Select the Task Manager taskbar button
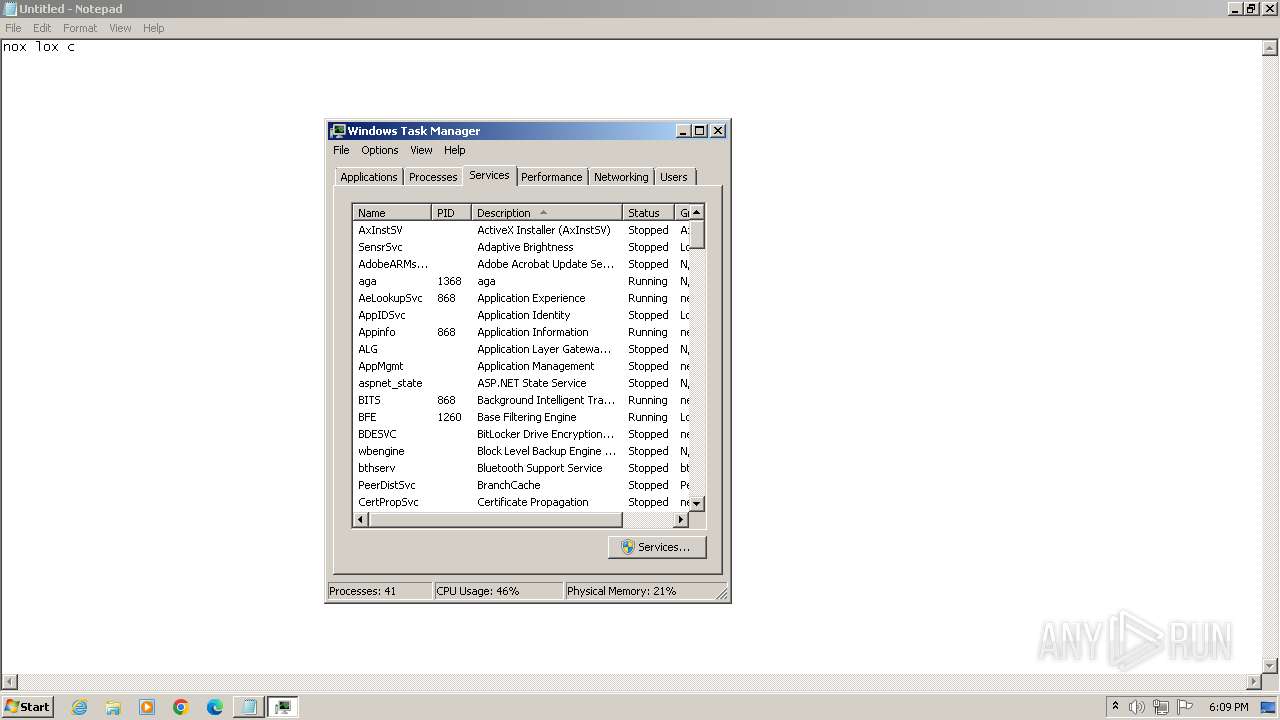The width and height of the screenshot is (1280, 720). 283,707
